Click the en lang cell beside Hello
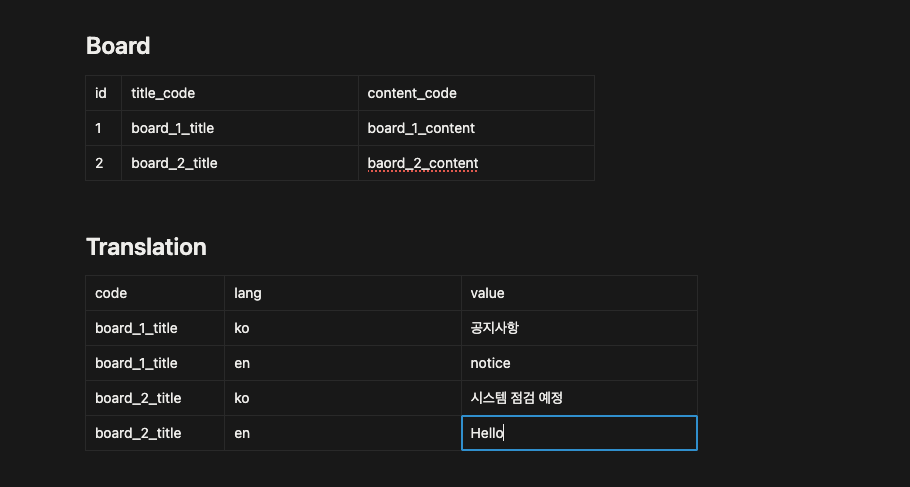Viewport: 910px width, 487px height. click(242, 433)
